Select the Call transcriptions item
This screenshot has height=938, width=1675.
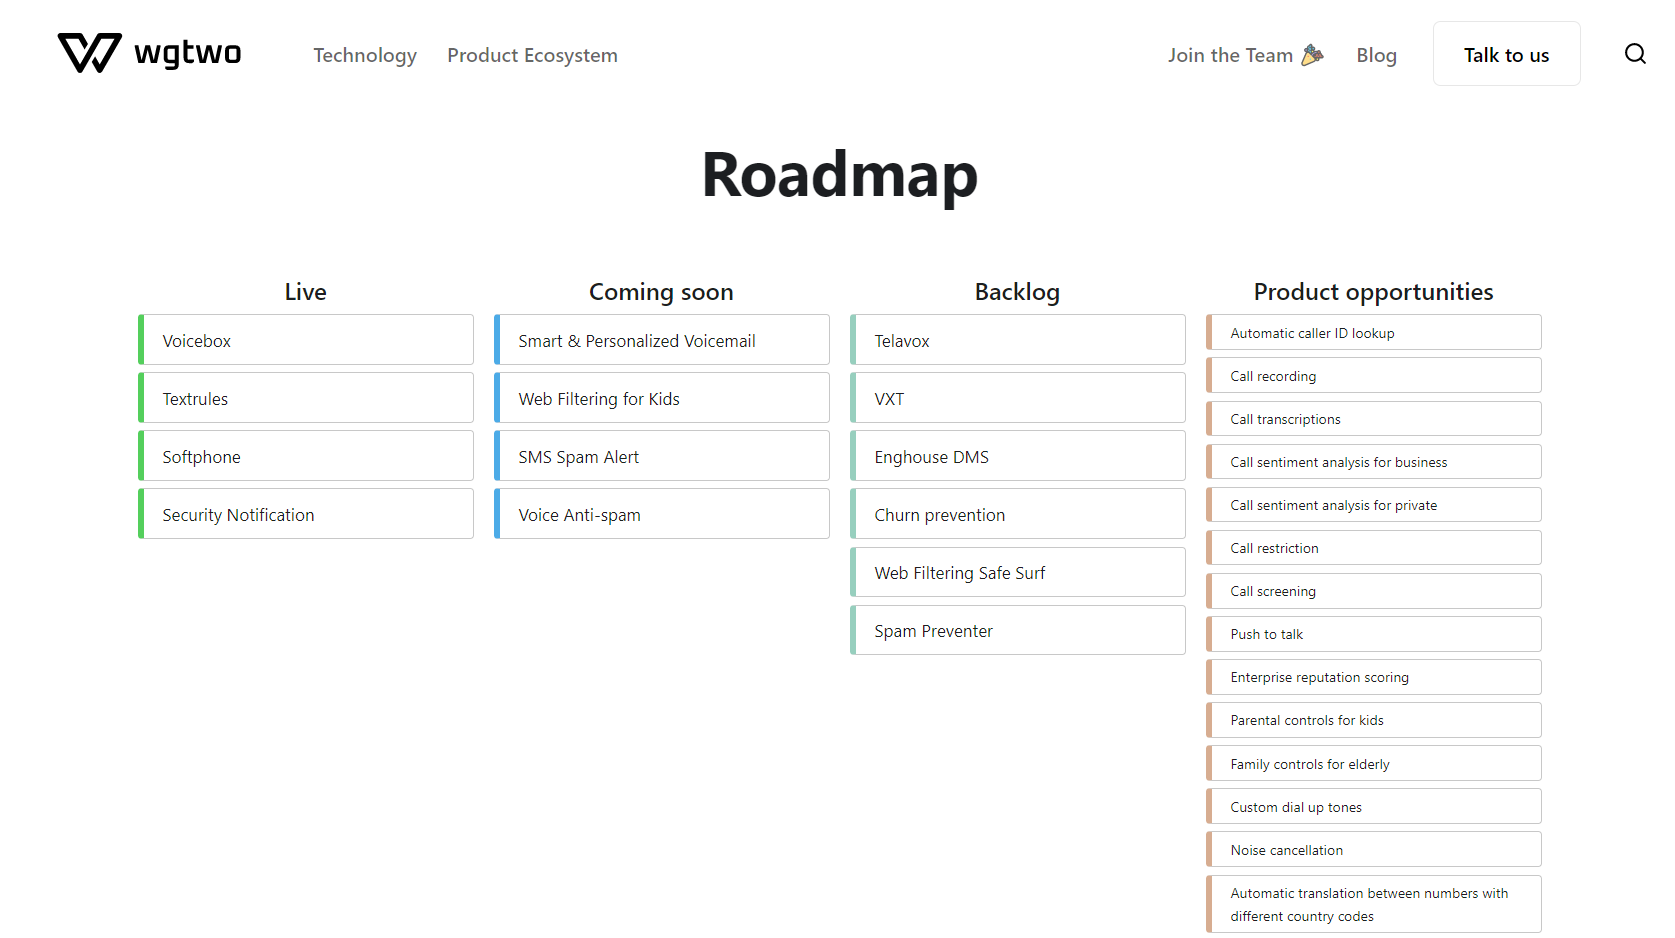click(x=1374, y=418)
